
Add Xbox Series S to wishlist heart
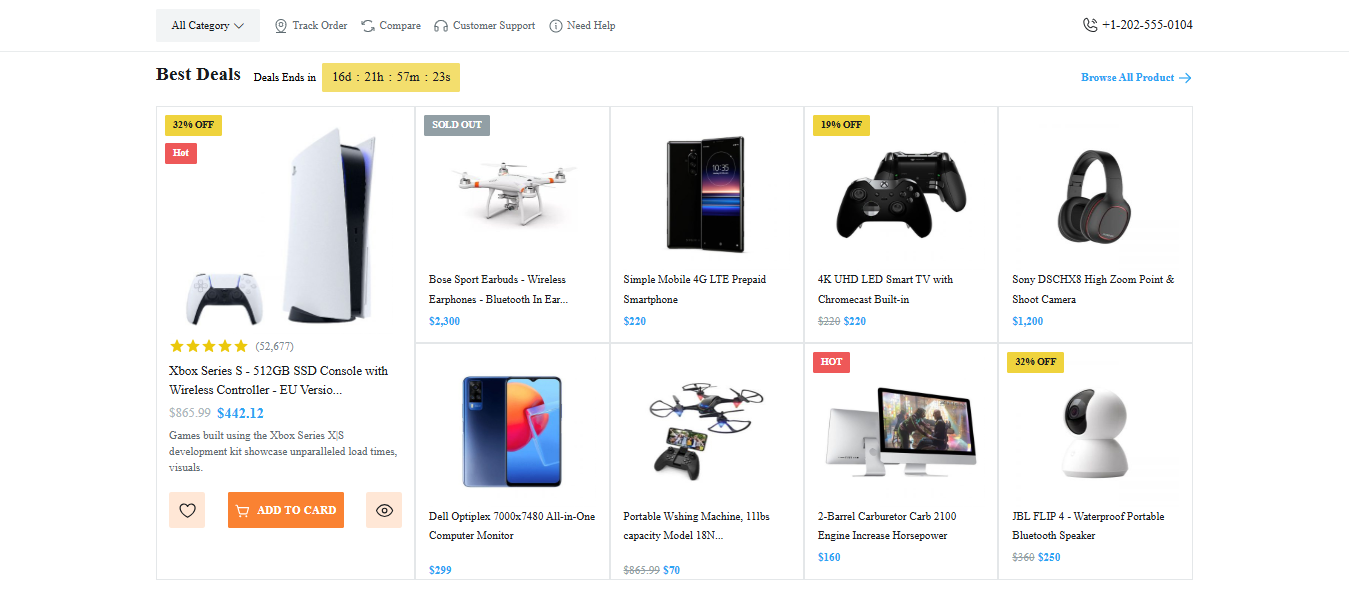(x=187, y=510)
